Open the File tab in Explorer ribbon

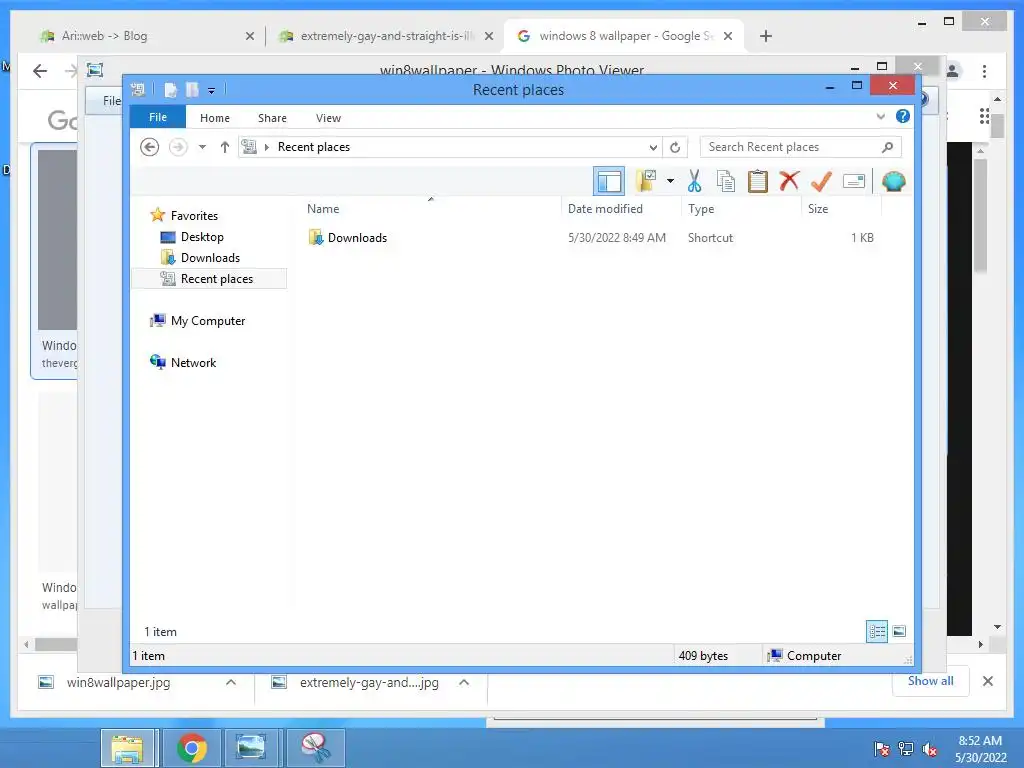pos(158,118)
